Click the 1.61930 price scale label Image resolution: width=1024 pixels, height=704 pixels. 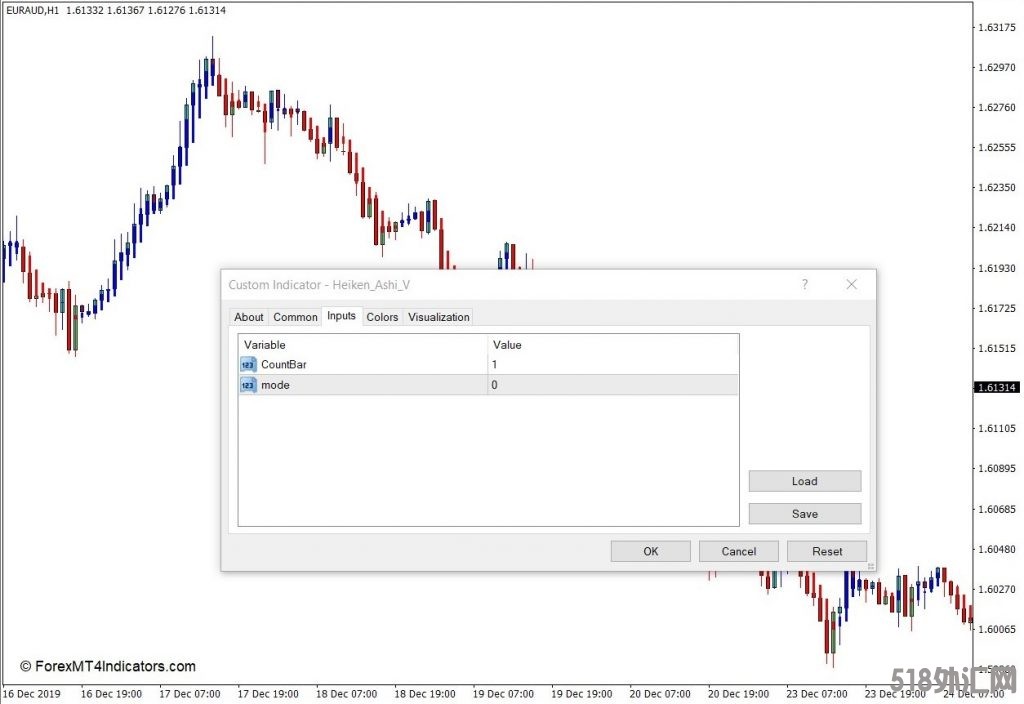pyautogui.click(x=997, y=268)
